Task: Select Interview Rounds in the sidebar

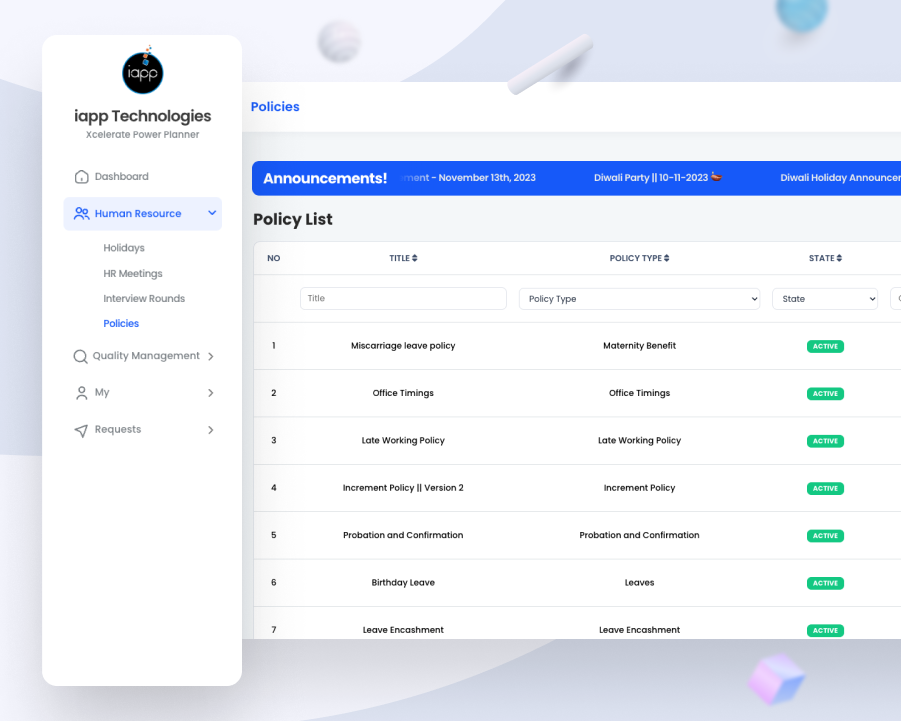Action: coord(144,298)
